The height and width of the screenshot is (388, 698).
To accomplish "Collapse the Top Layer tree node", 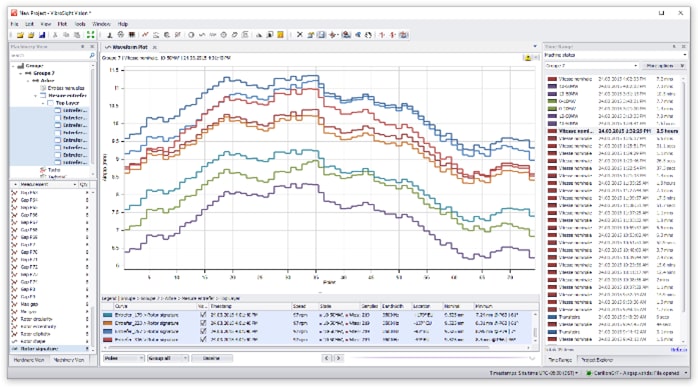I will [x=43, y=103].
